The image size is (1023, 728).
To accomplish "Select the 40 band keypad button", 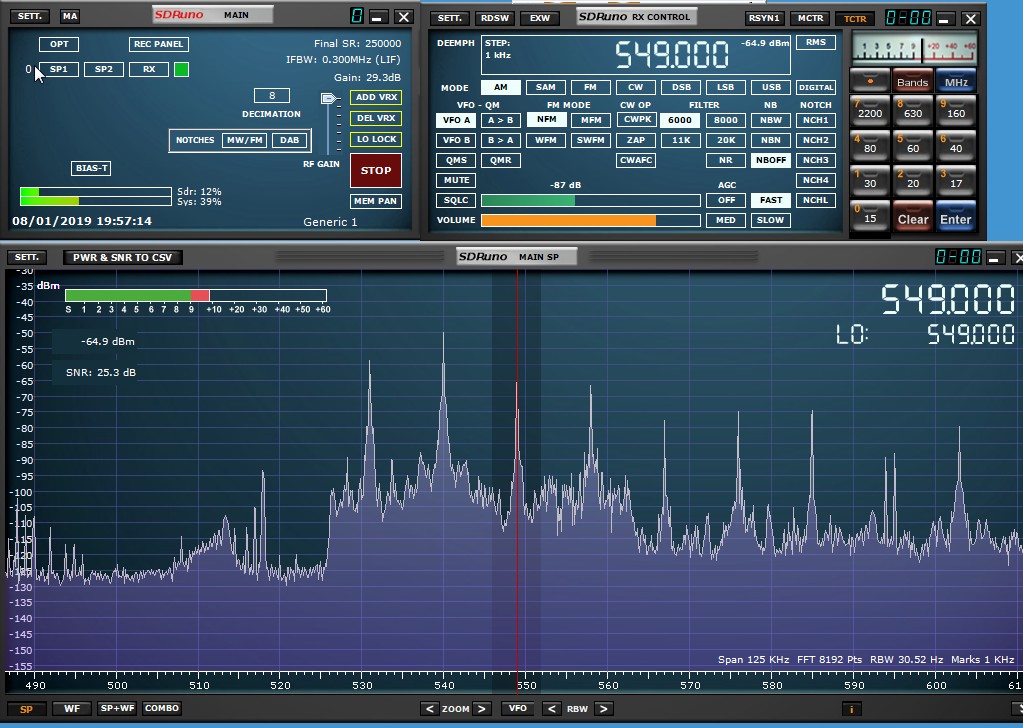I will pos(956,147).
